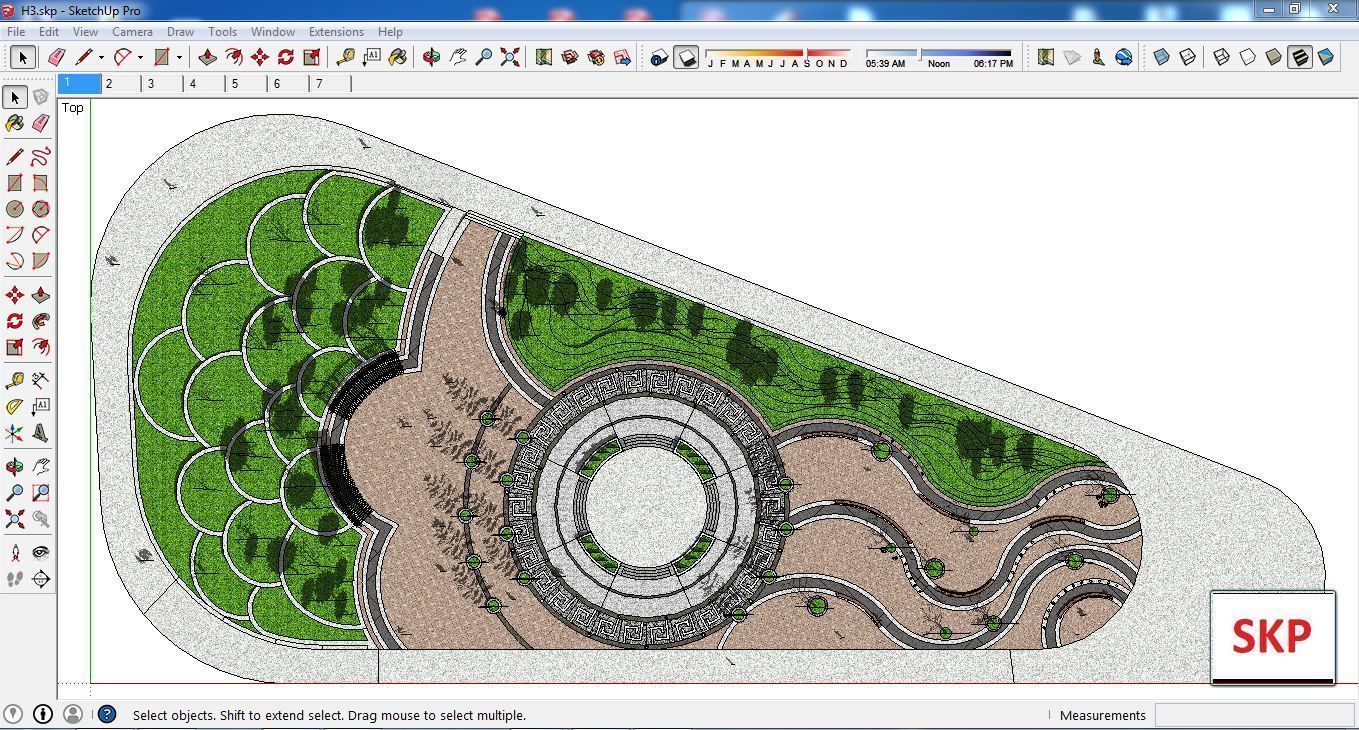1359x730 pixels.
Task: Switch to scene tab 5
Action: 247,84
